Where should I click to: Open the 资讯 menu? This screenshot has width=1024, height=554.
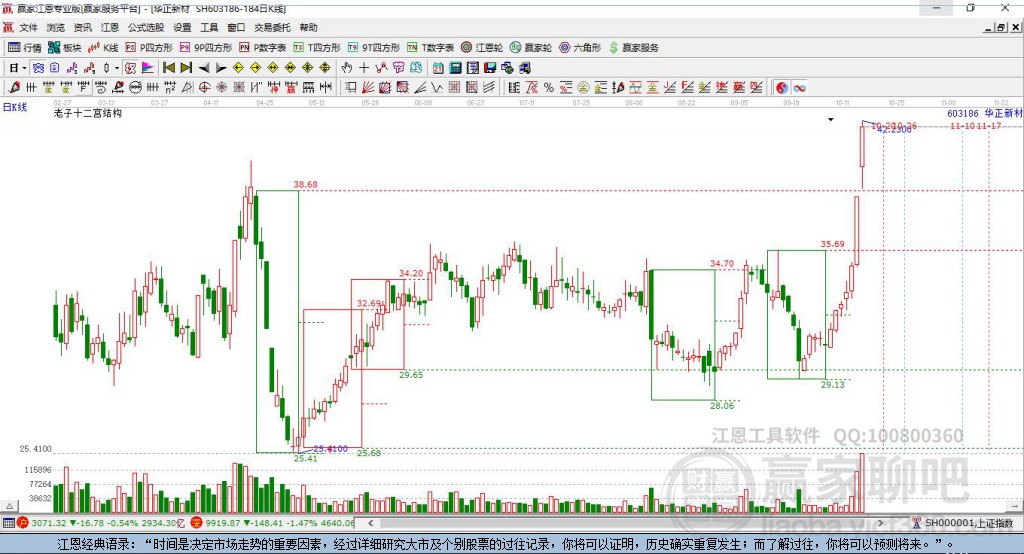[x=82, y=27]
